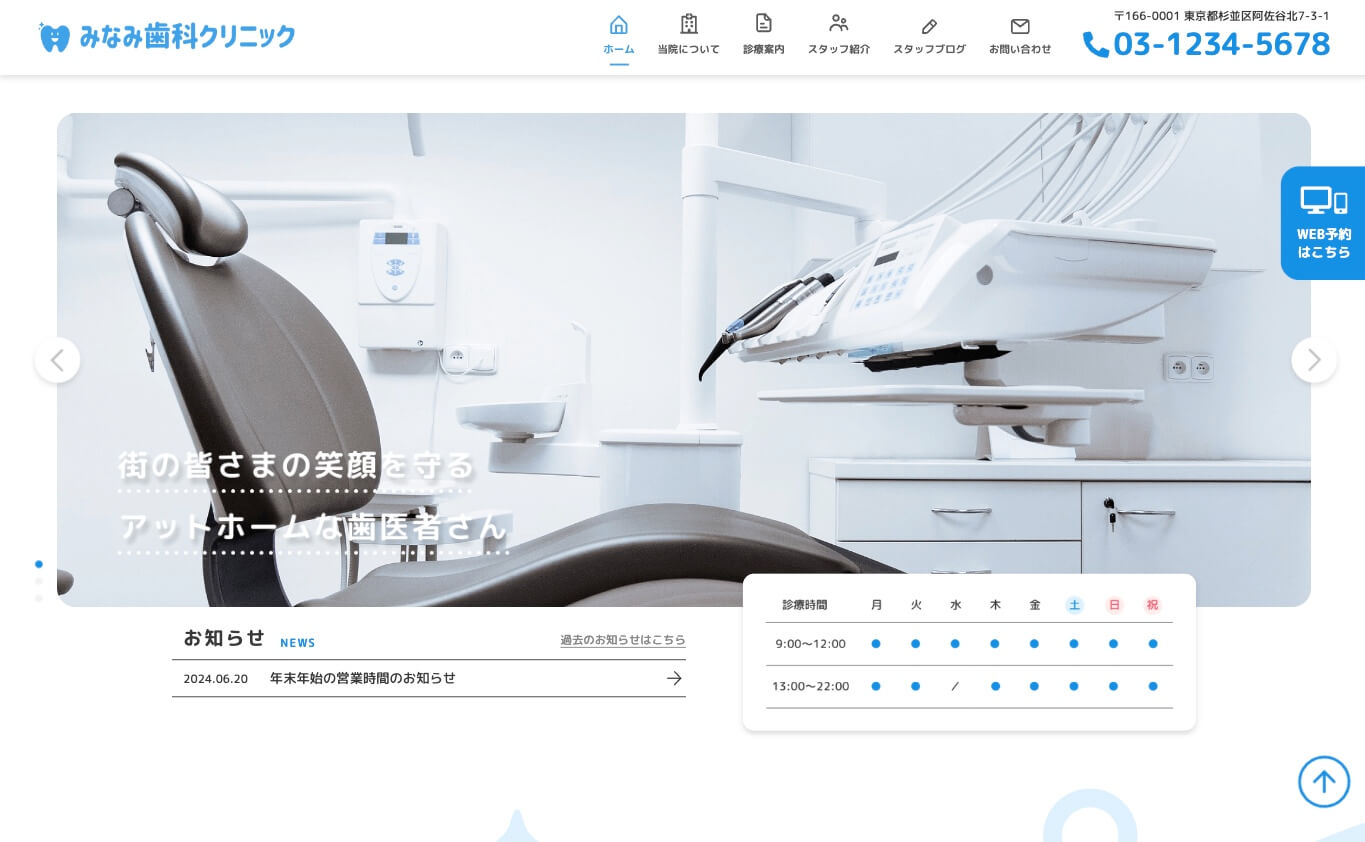Click the 診療案内 document icon

[763, 24]
